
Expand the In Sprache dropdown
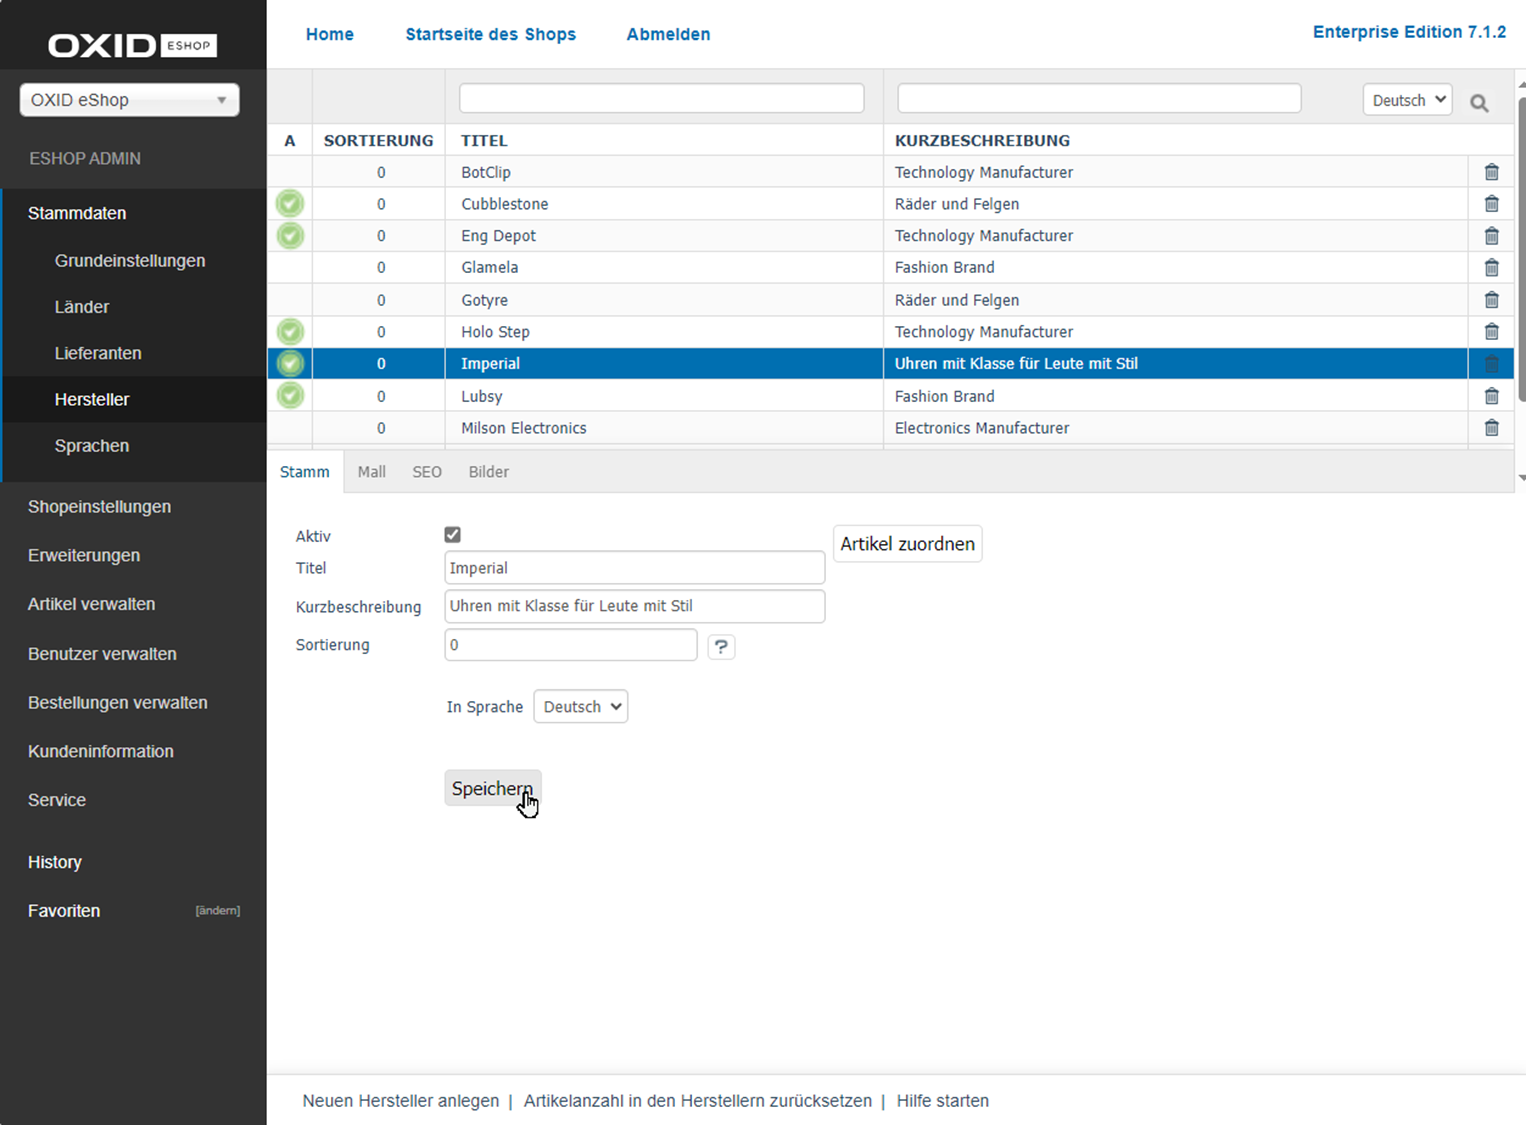point(580,707)
